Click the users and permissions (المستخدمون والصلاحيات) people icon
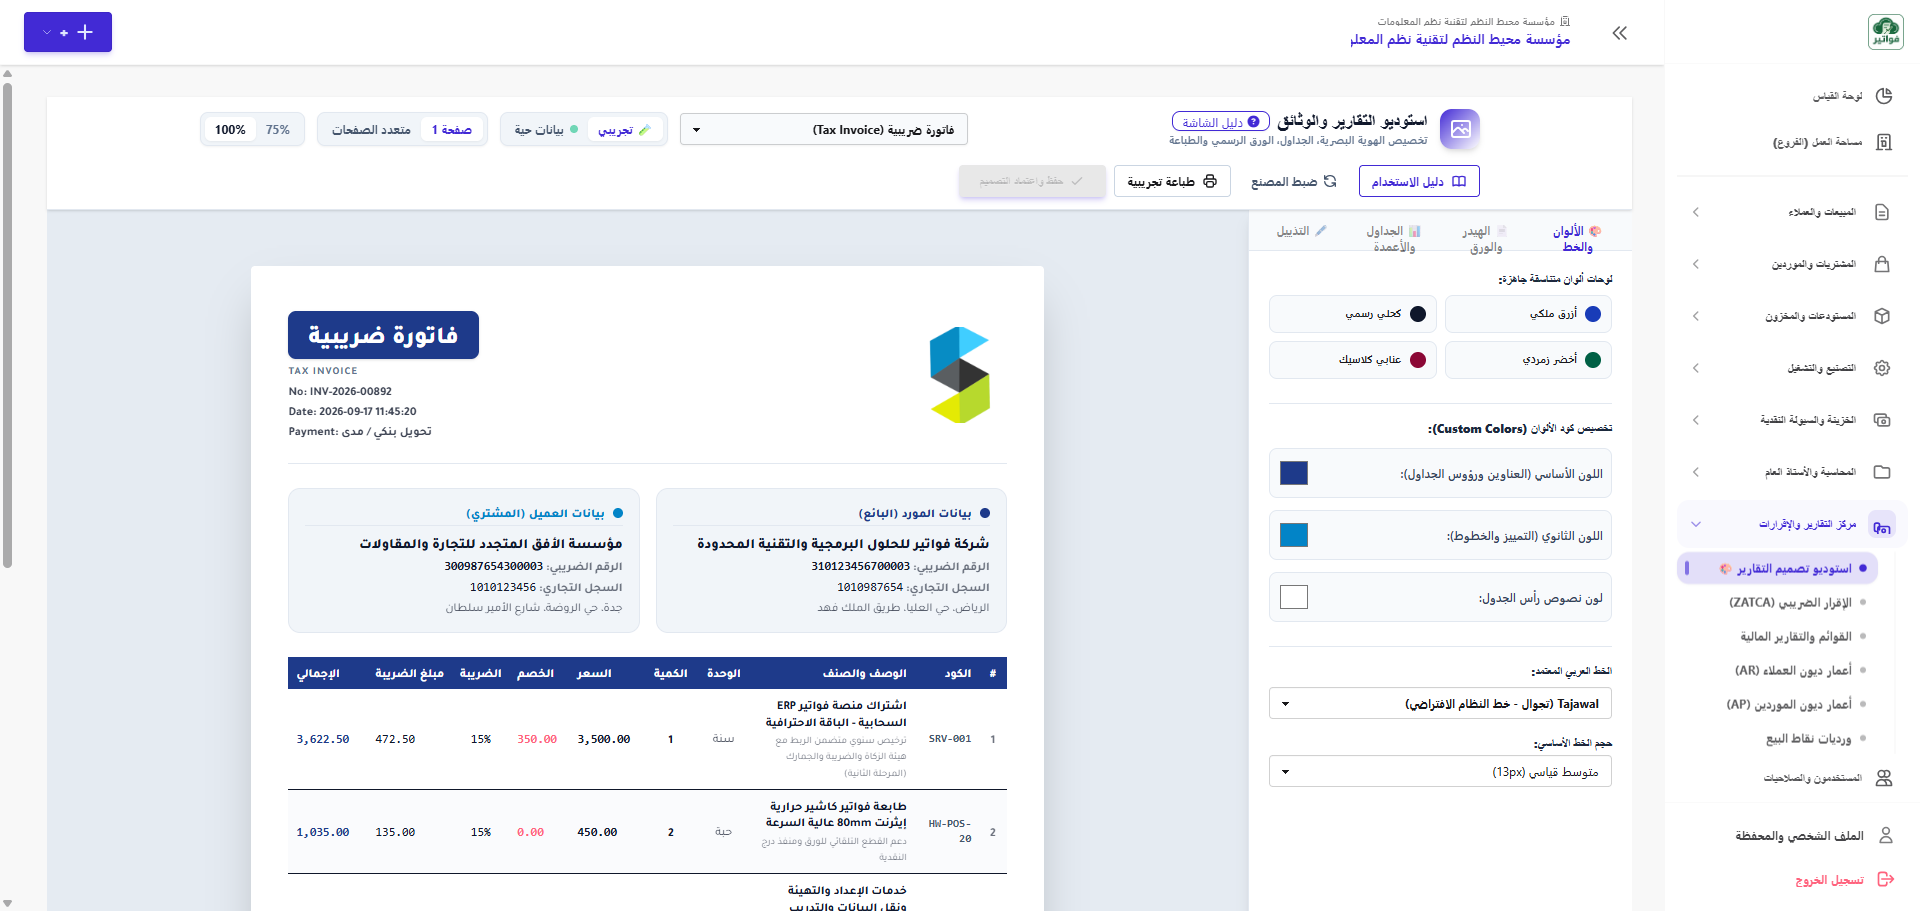 1884,778
